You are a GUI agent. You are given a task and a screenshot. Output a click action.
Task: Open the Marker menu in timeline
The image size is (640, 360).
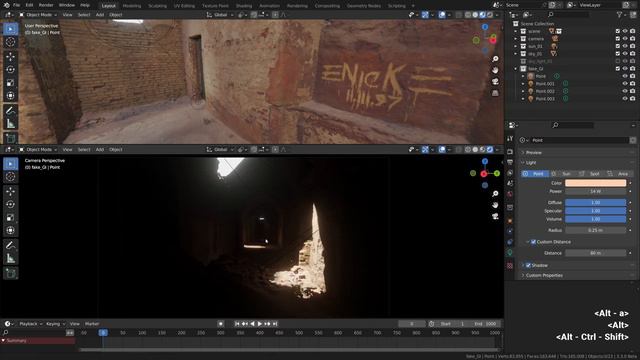(x=92, y=324)
